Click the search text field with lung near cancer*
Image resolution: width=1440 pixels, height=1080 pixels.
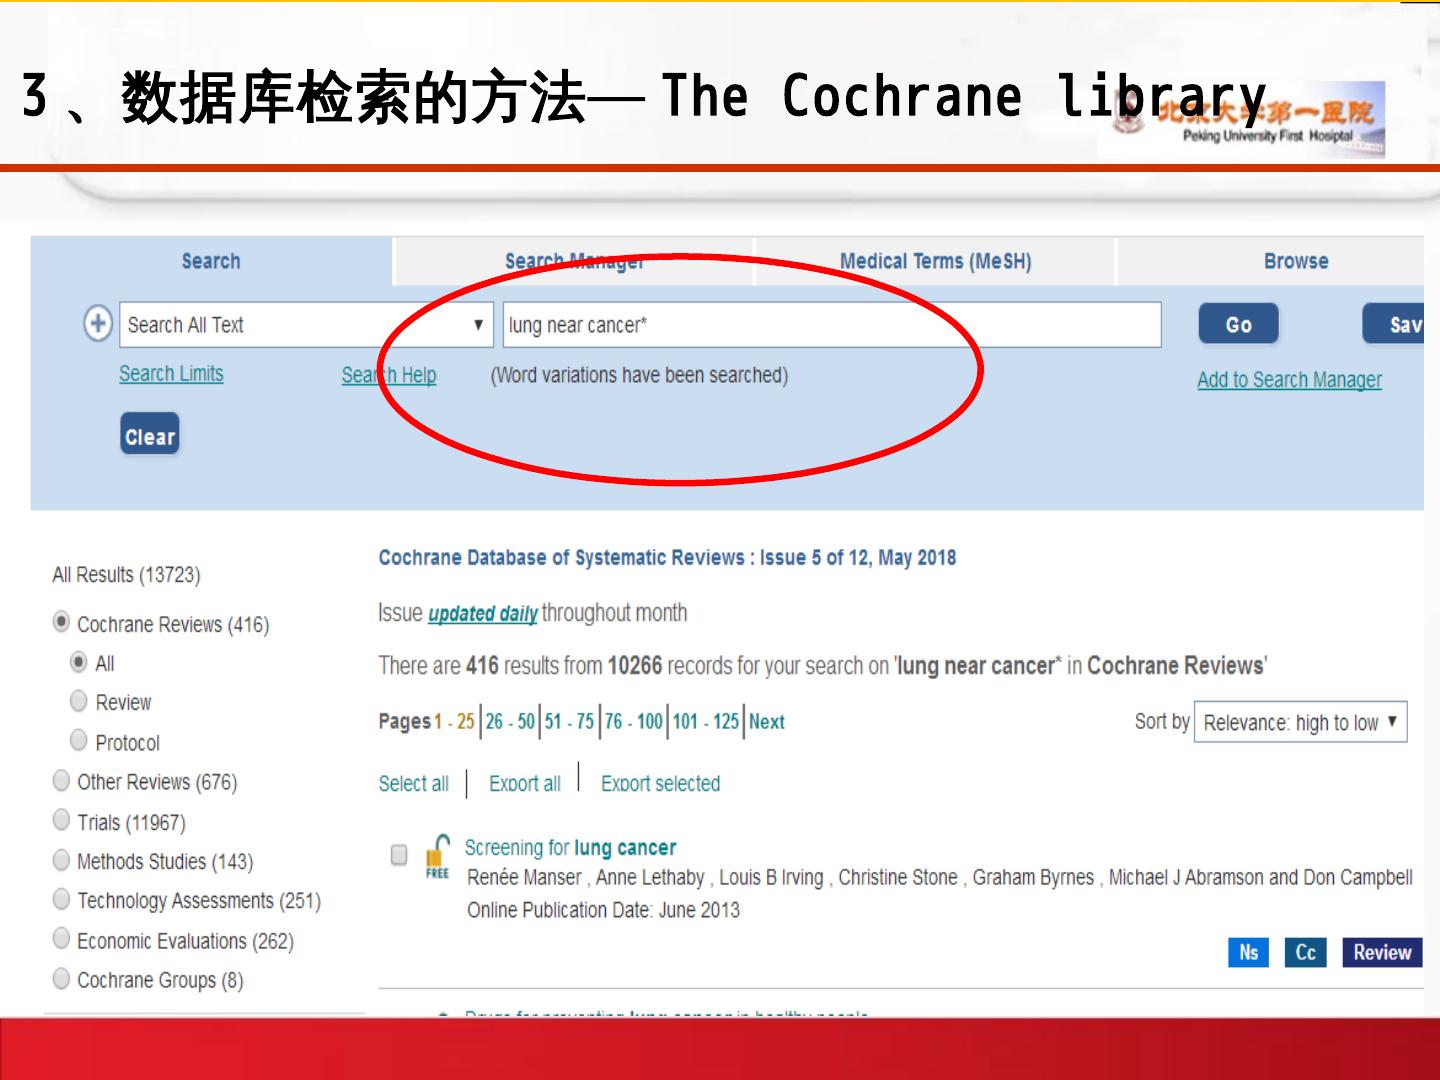coord(832,325)
